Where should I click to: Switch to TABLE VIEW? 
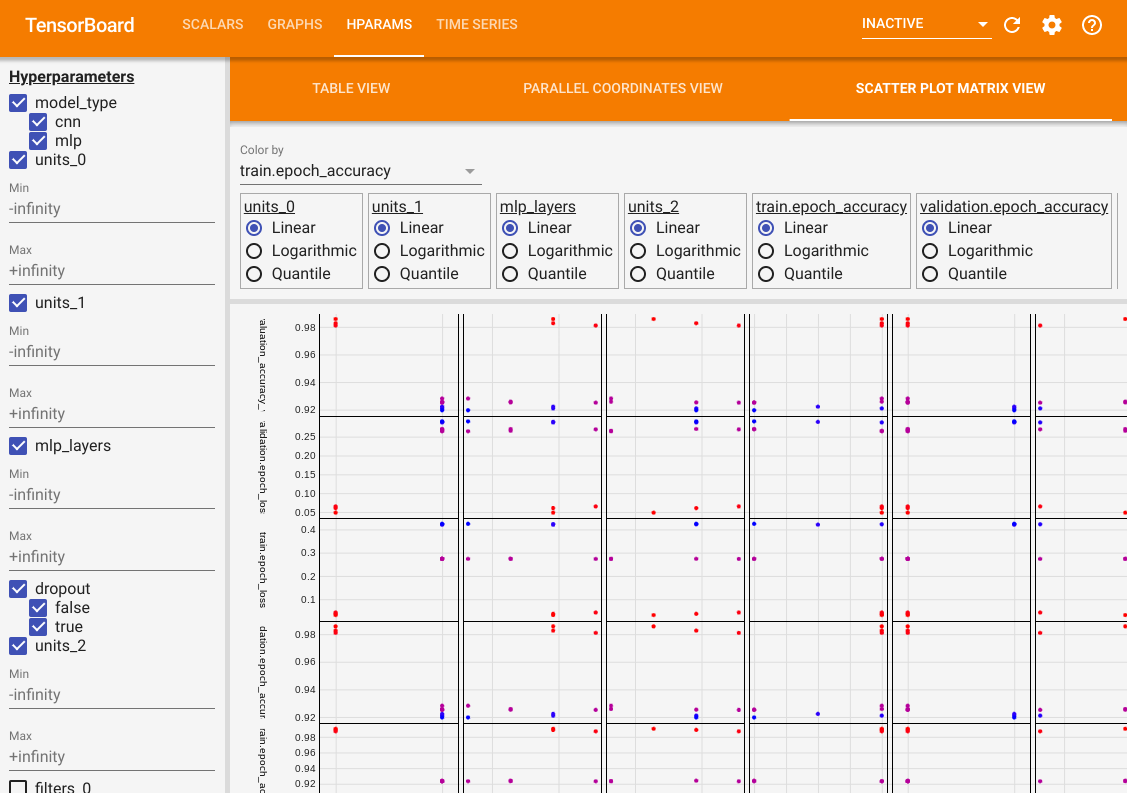pos(351,88)
